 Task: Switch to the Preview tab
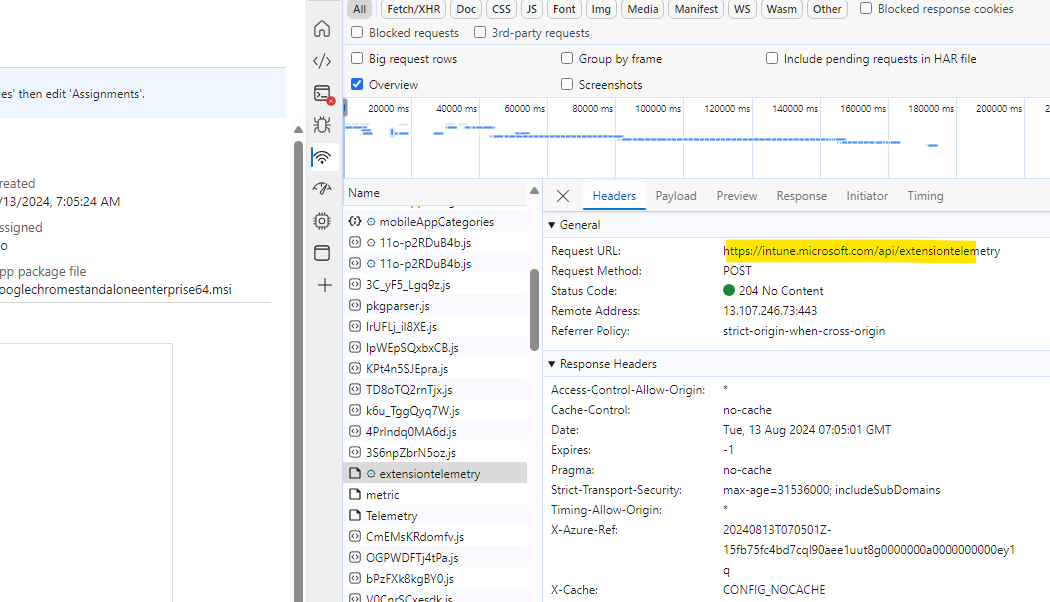click(737, 196)
